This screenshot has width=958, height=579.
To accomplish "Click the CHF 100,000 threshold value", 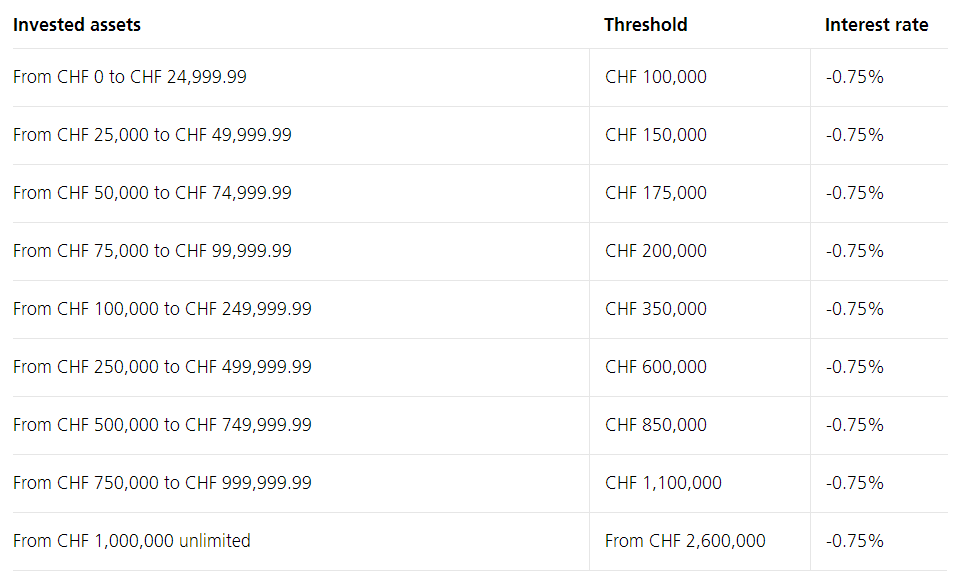I will point(656,77).
